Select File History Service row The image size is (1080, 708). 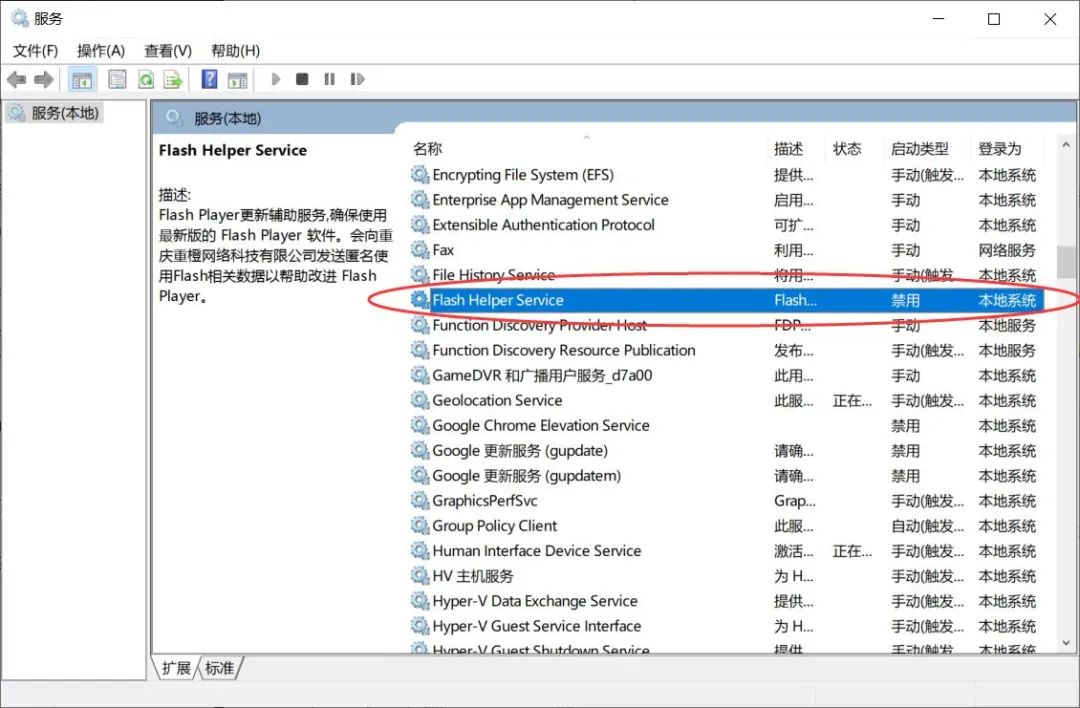click(727, 275)
